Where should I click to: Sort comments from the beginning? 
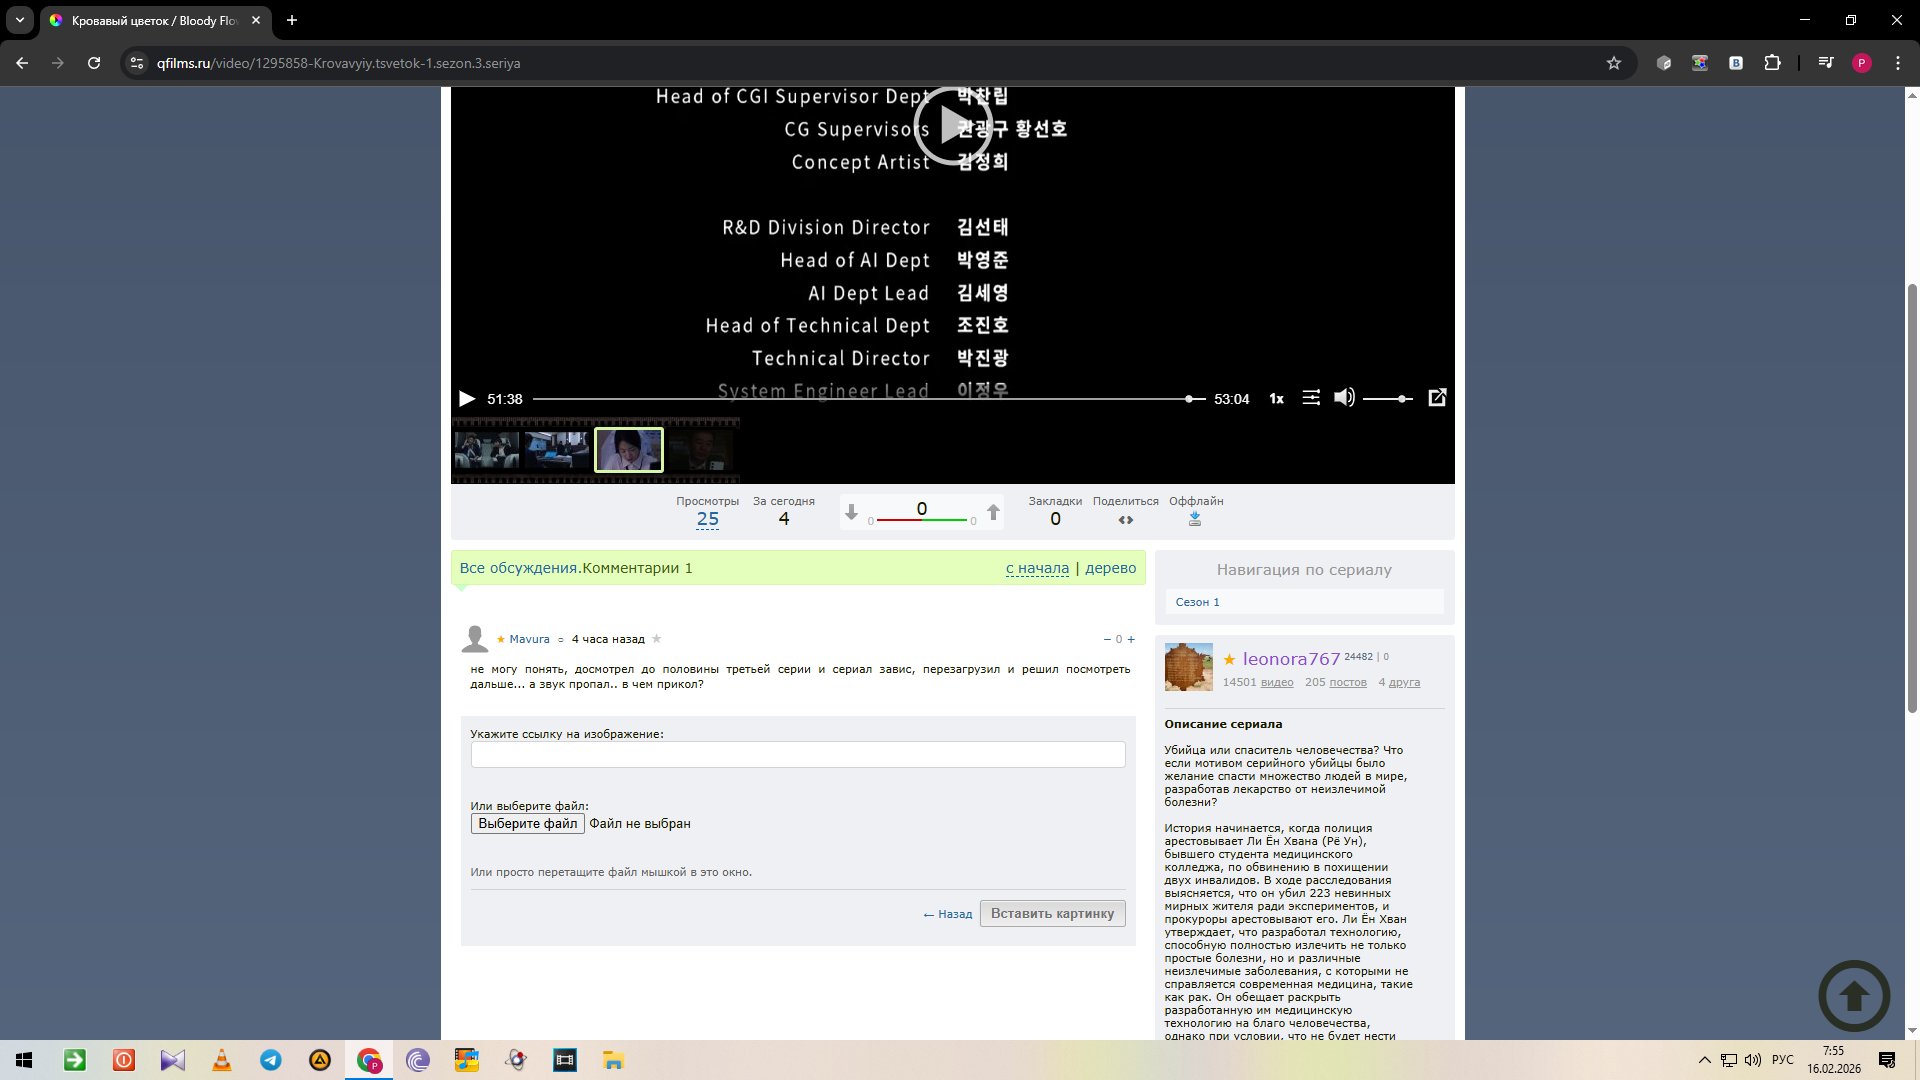click(x=1037, y=568)
